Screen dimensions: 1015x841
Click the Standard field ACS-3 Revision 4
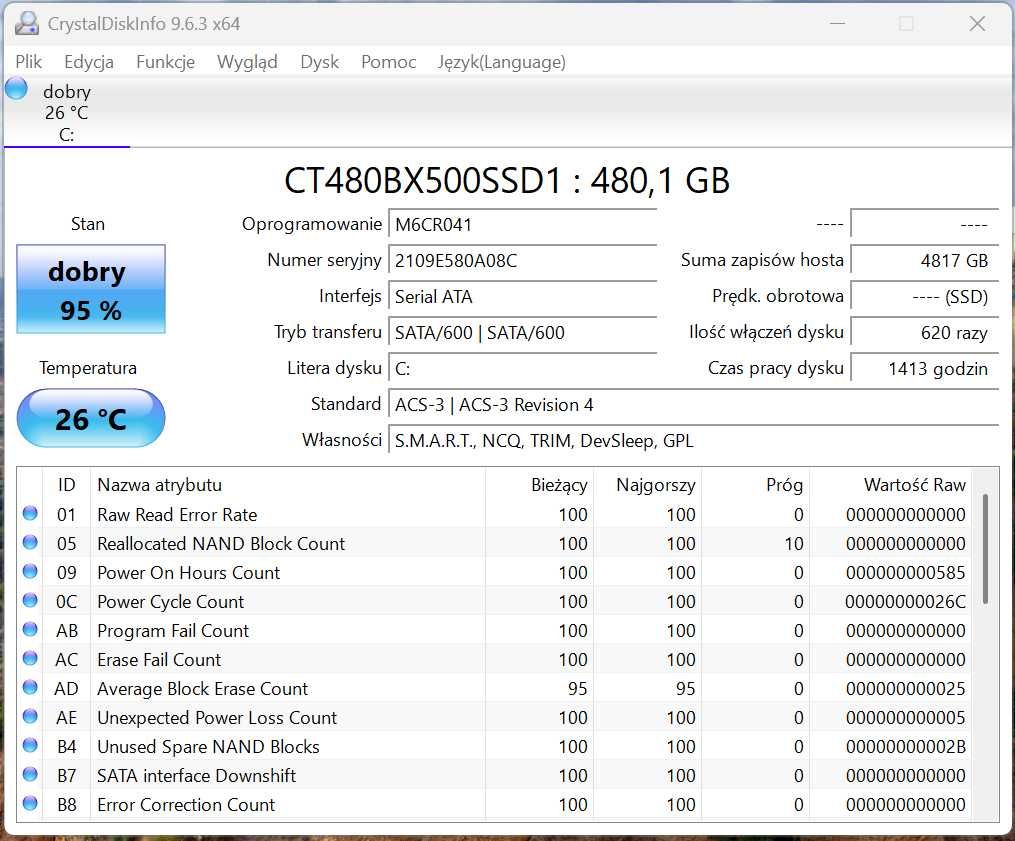[694, 405]
